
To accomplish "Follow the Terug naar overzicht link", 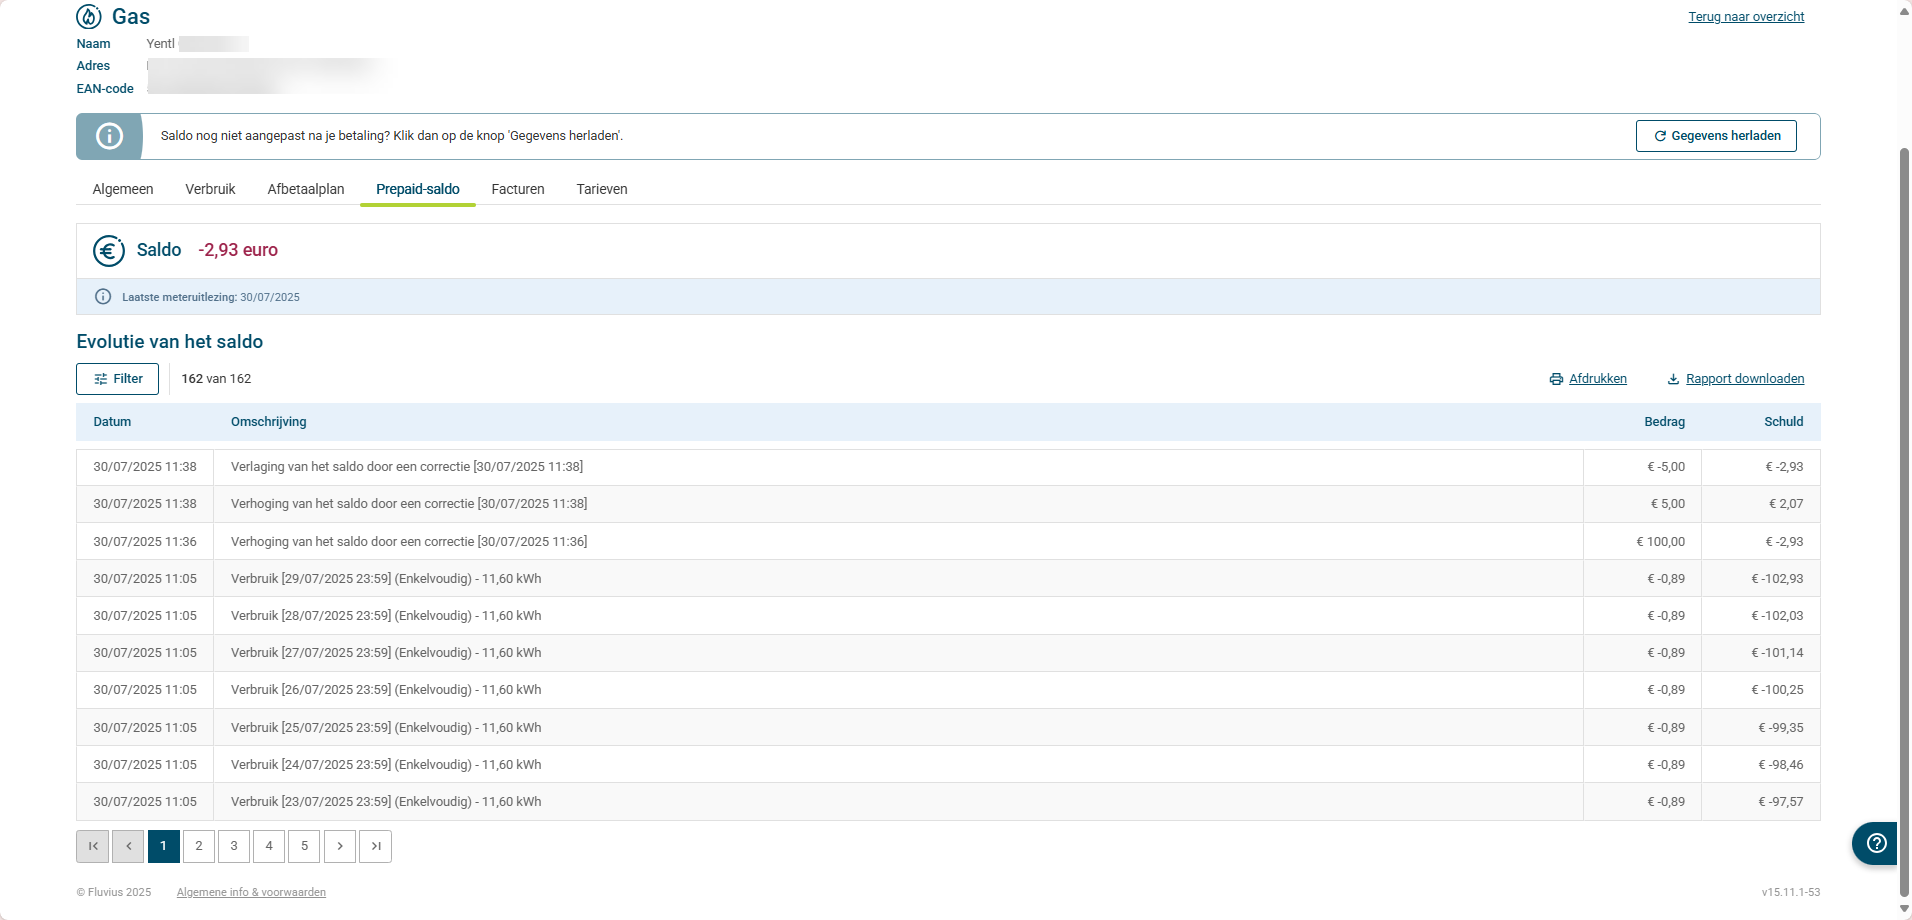I will tap(1746, 17).
